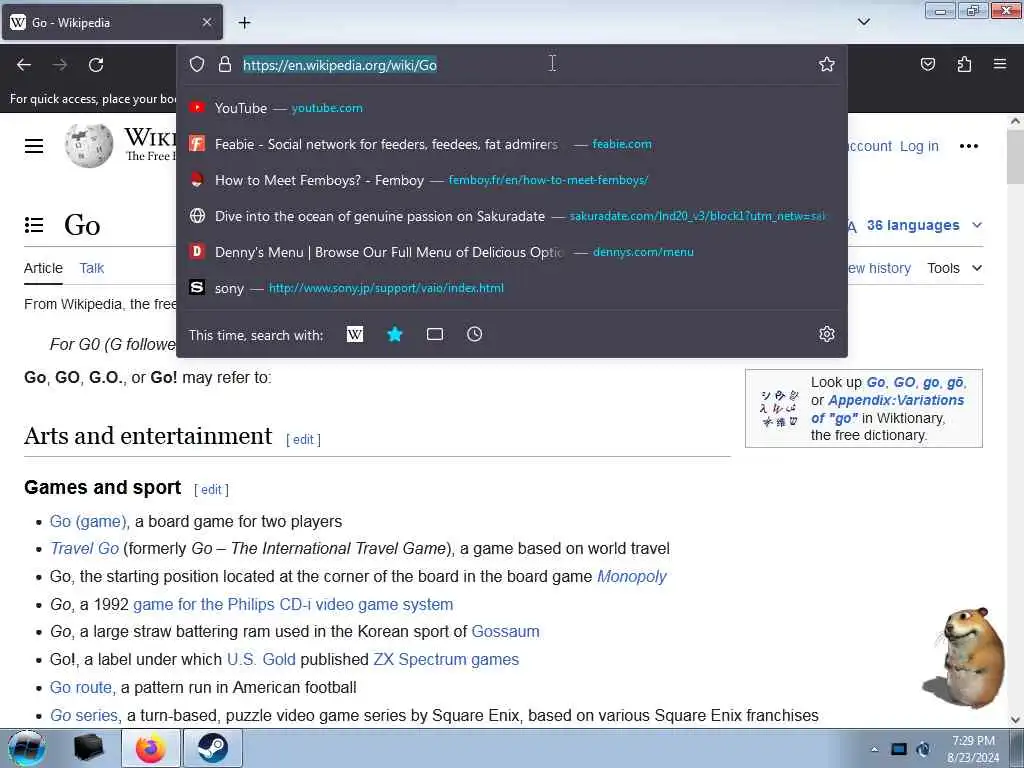Image resolution: width=1024 pixels, height=768 pixels.
Task: Edit the Arts and entertainment section
Action: click(303, 440)
